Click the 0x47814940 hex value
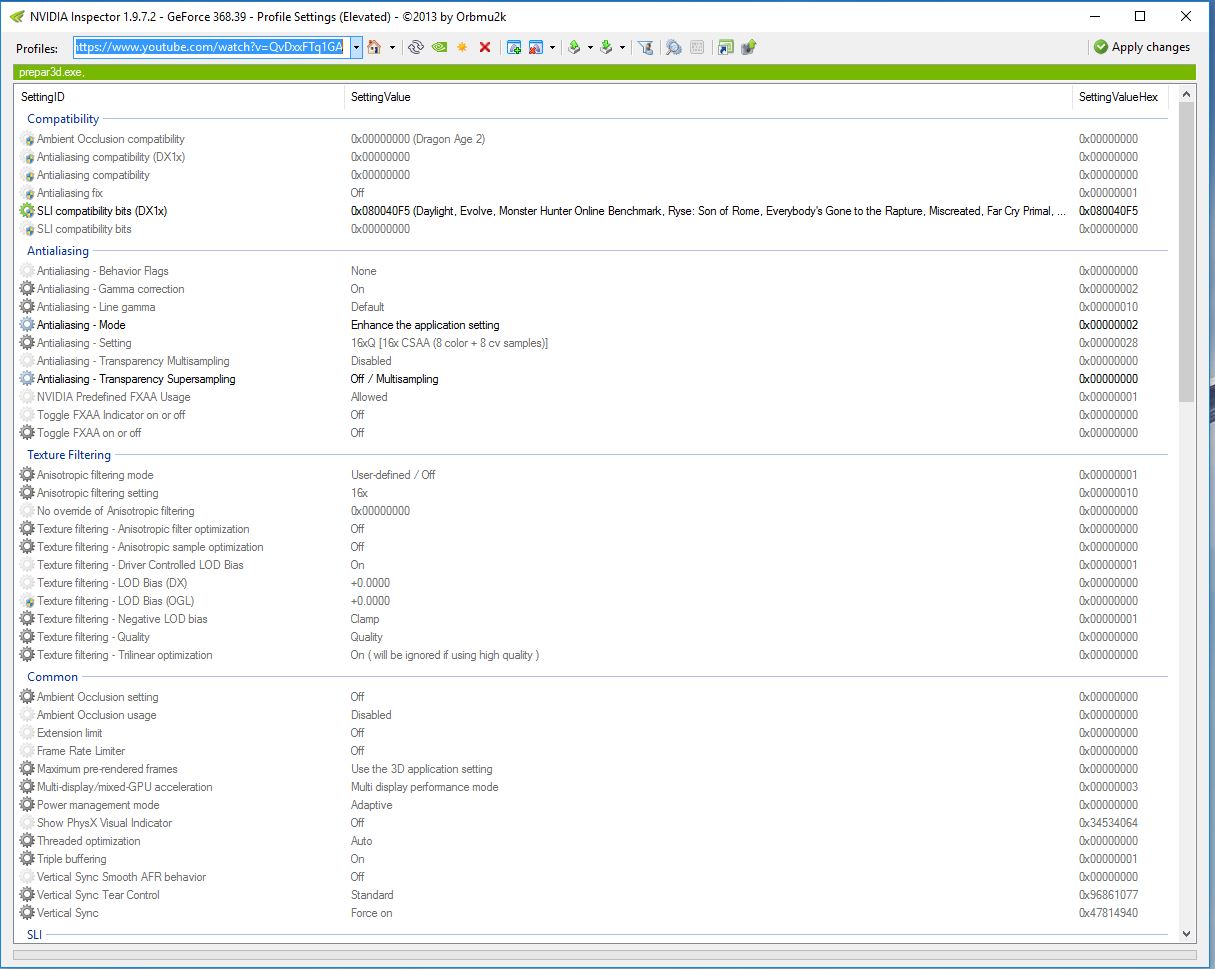Viewport: 1215px width, 969px height. 1108,913
